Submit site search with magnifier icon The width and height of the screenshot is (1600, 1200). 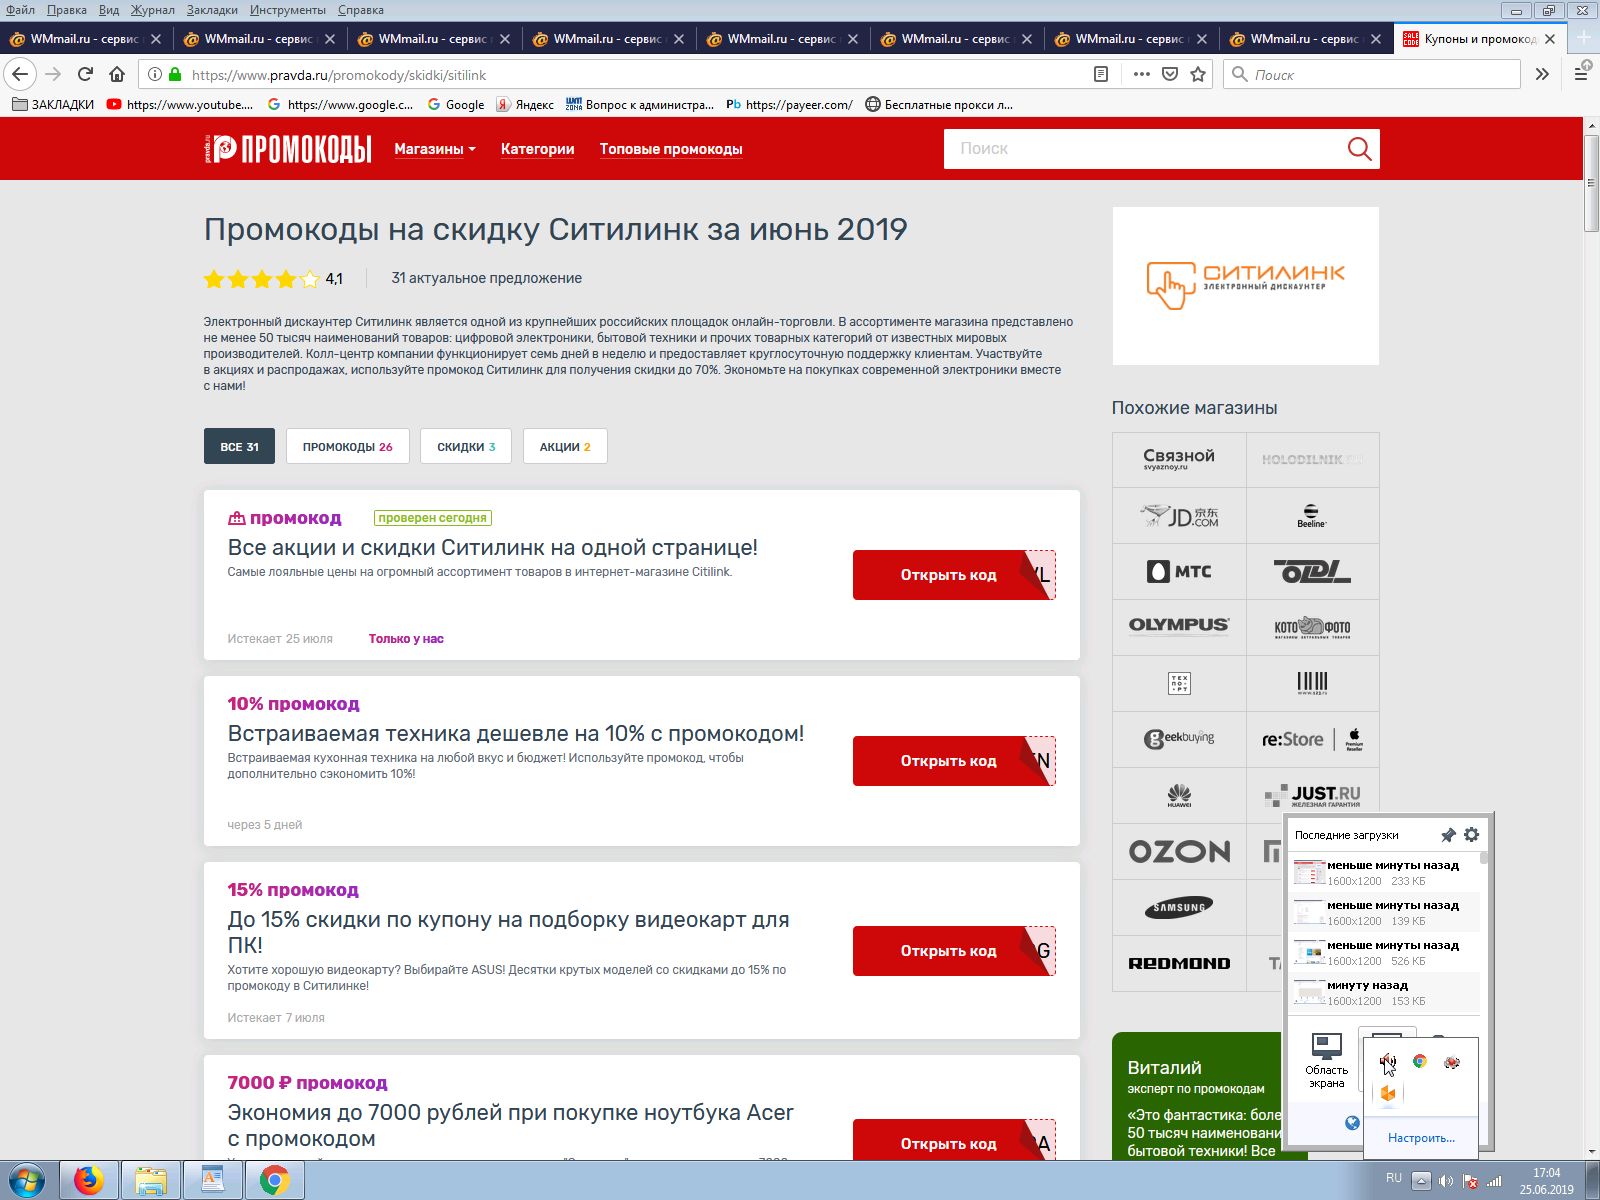[1359, 149]
